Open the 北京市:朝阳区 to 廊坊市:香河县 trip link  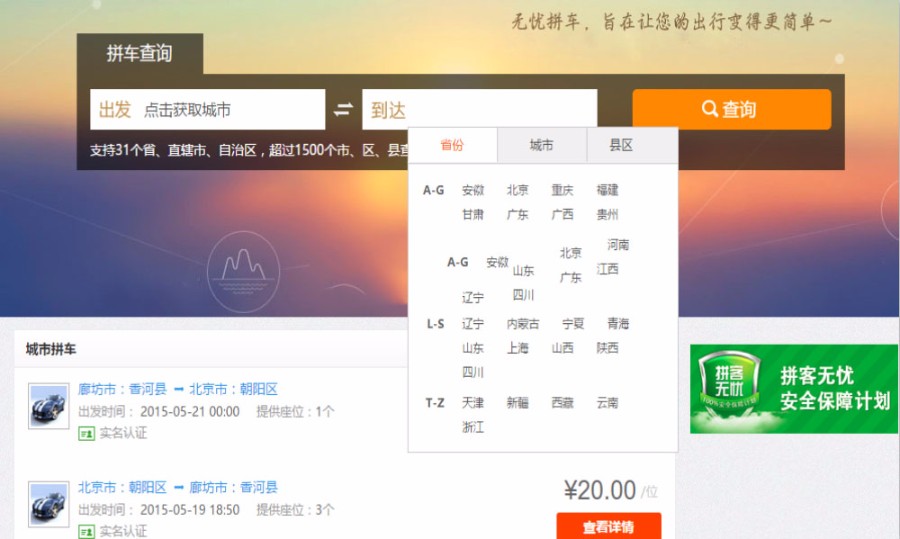pyautogui.click(x=178, y=487)
